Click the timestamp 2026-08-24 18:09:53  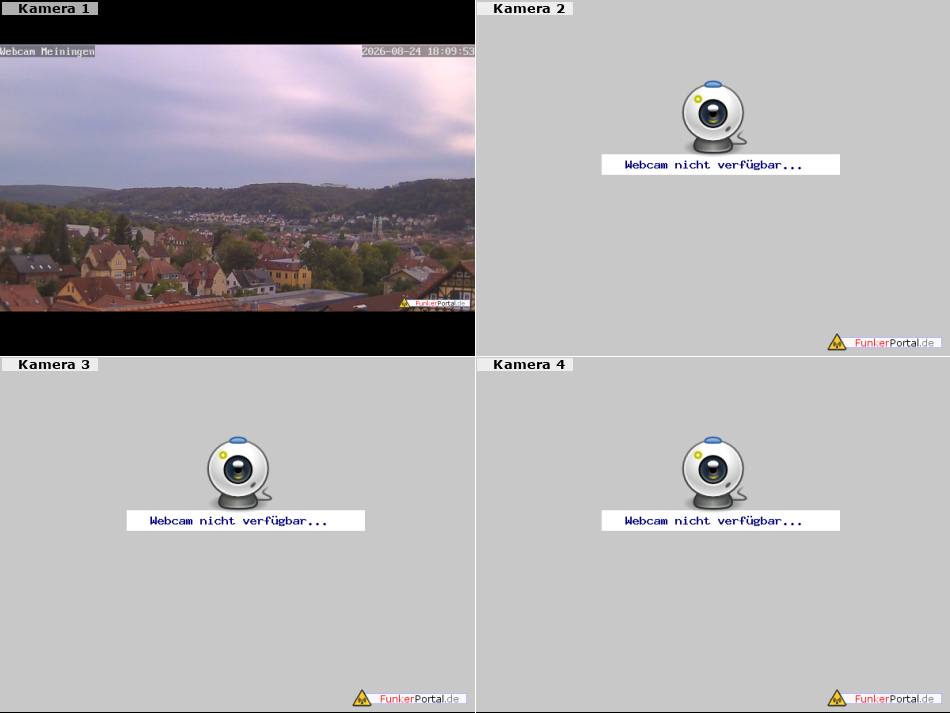(x=418, y=51)
